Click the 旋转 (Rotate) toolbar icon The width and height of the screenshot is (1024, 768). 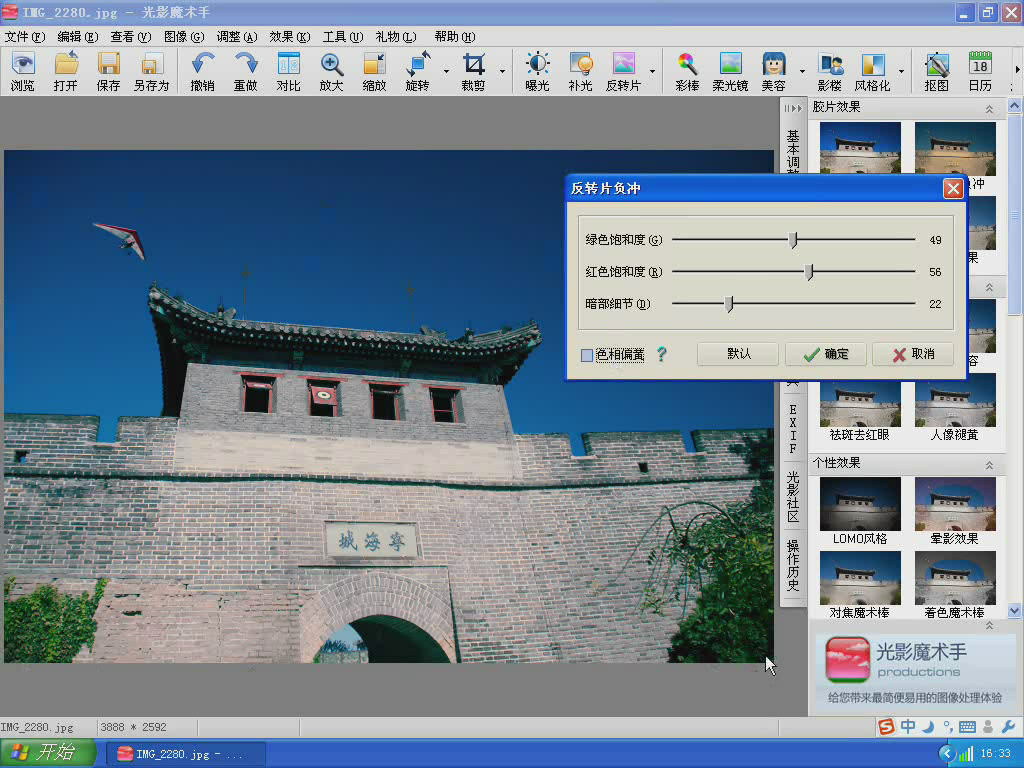coord(417,71)
